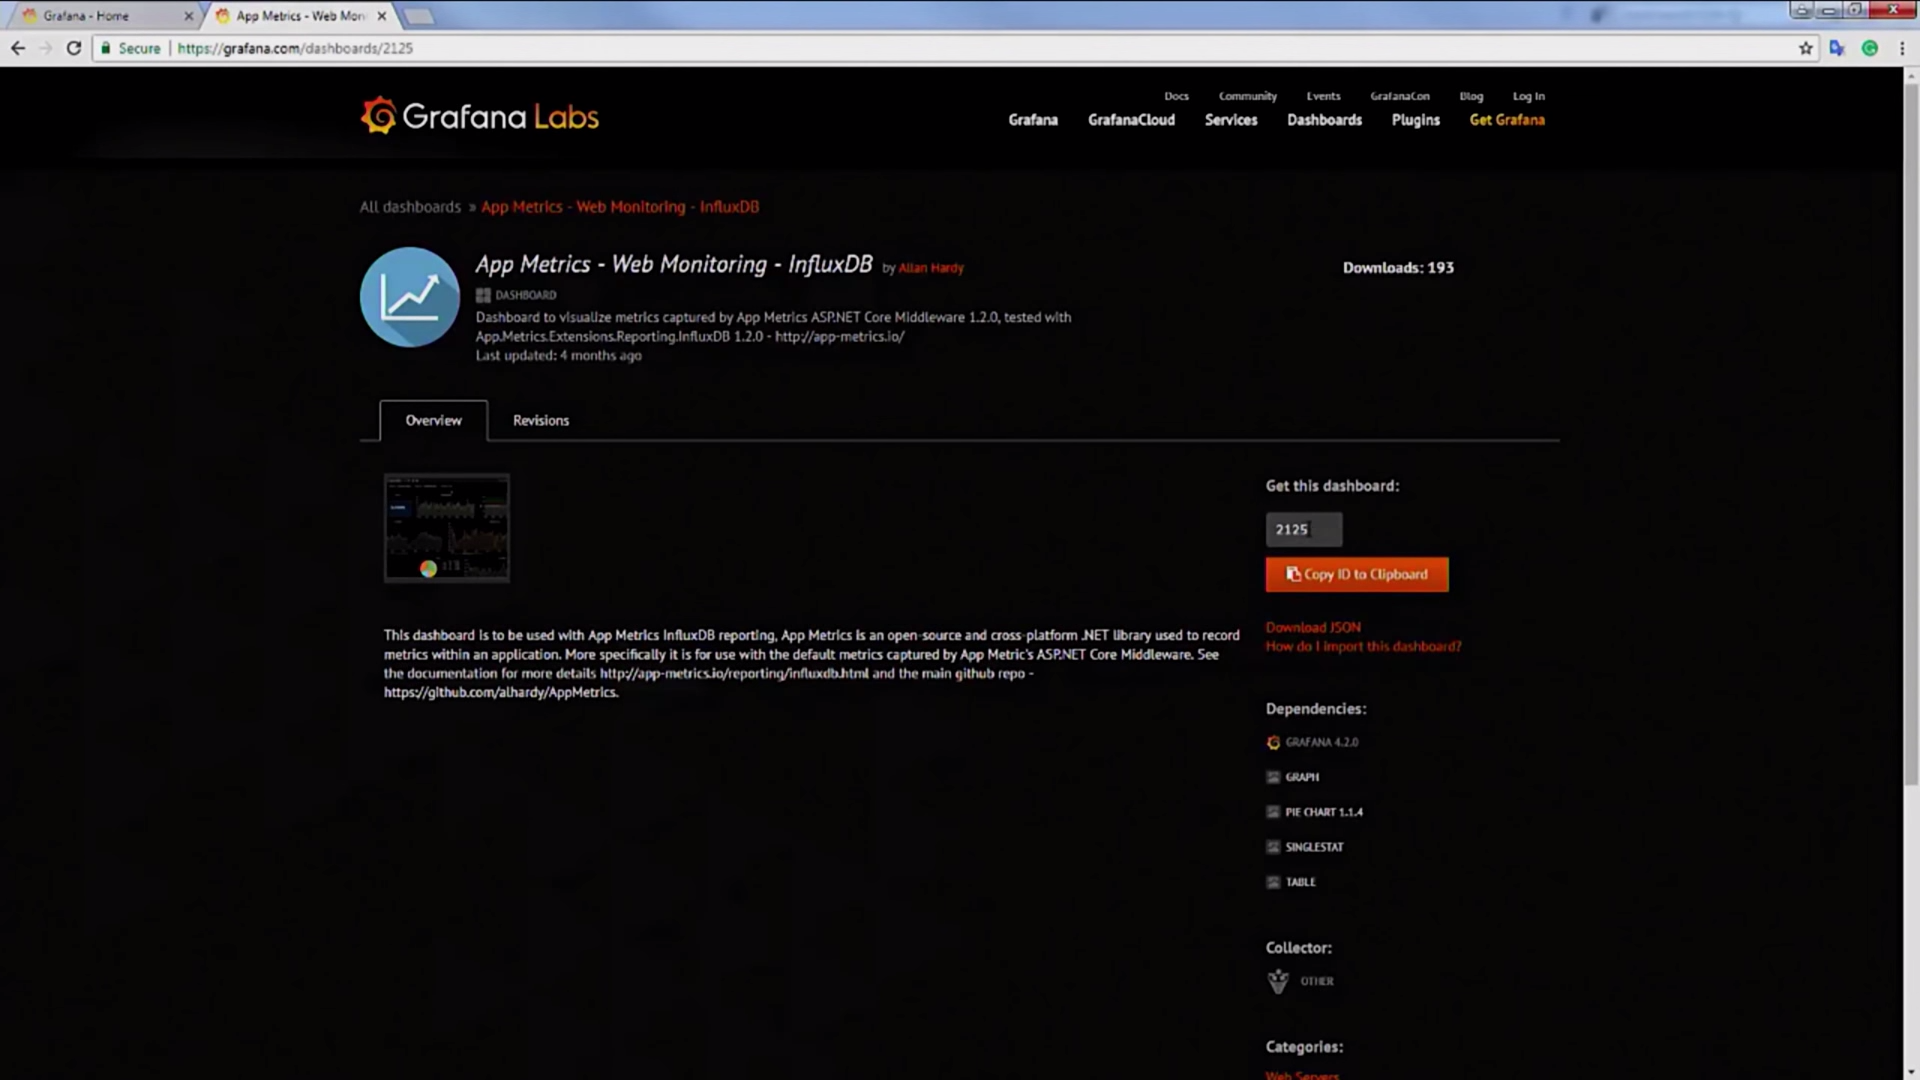The image size is (1920, 1080).
Task: Click the dashboard grid icon beside DASHBOARD label
Action: [484, 295]
